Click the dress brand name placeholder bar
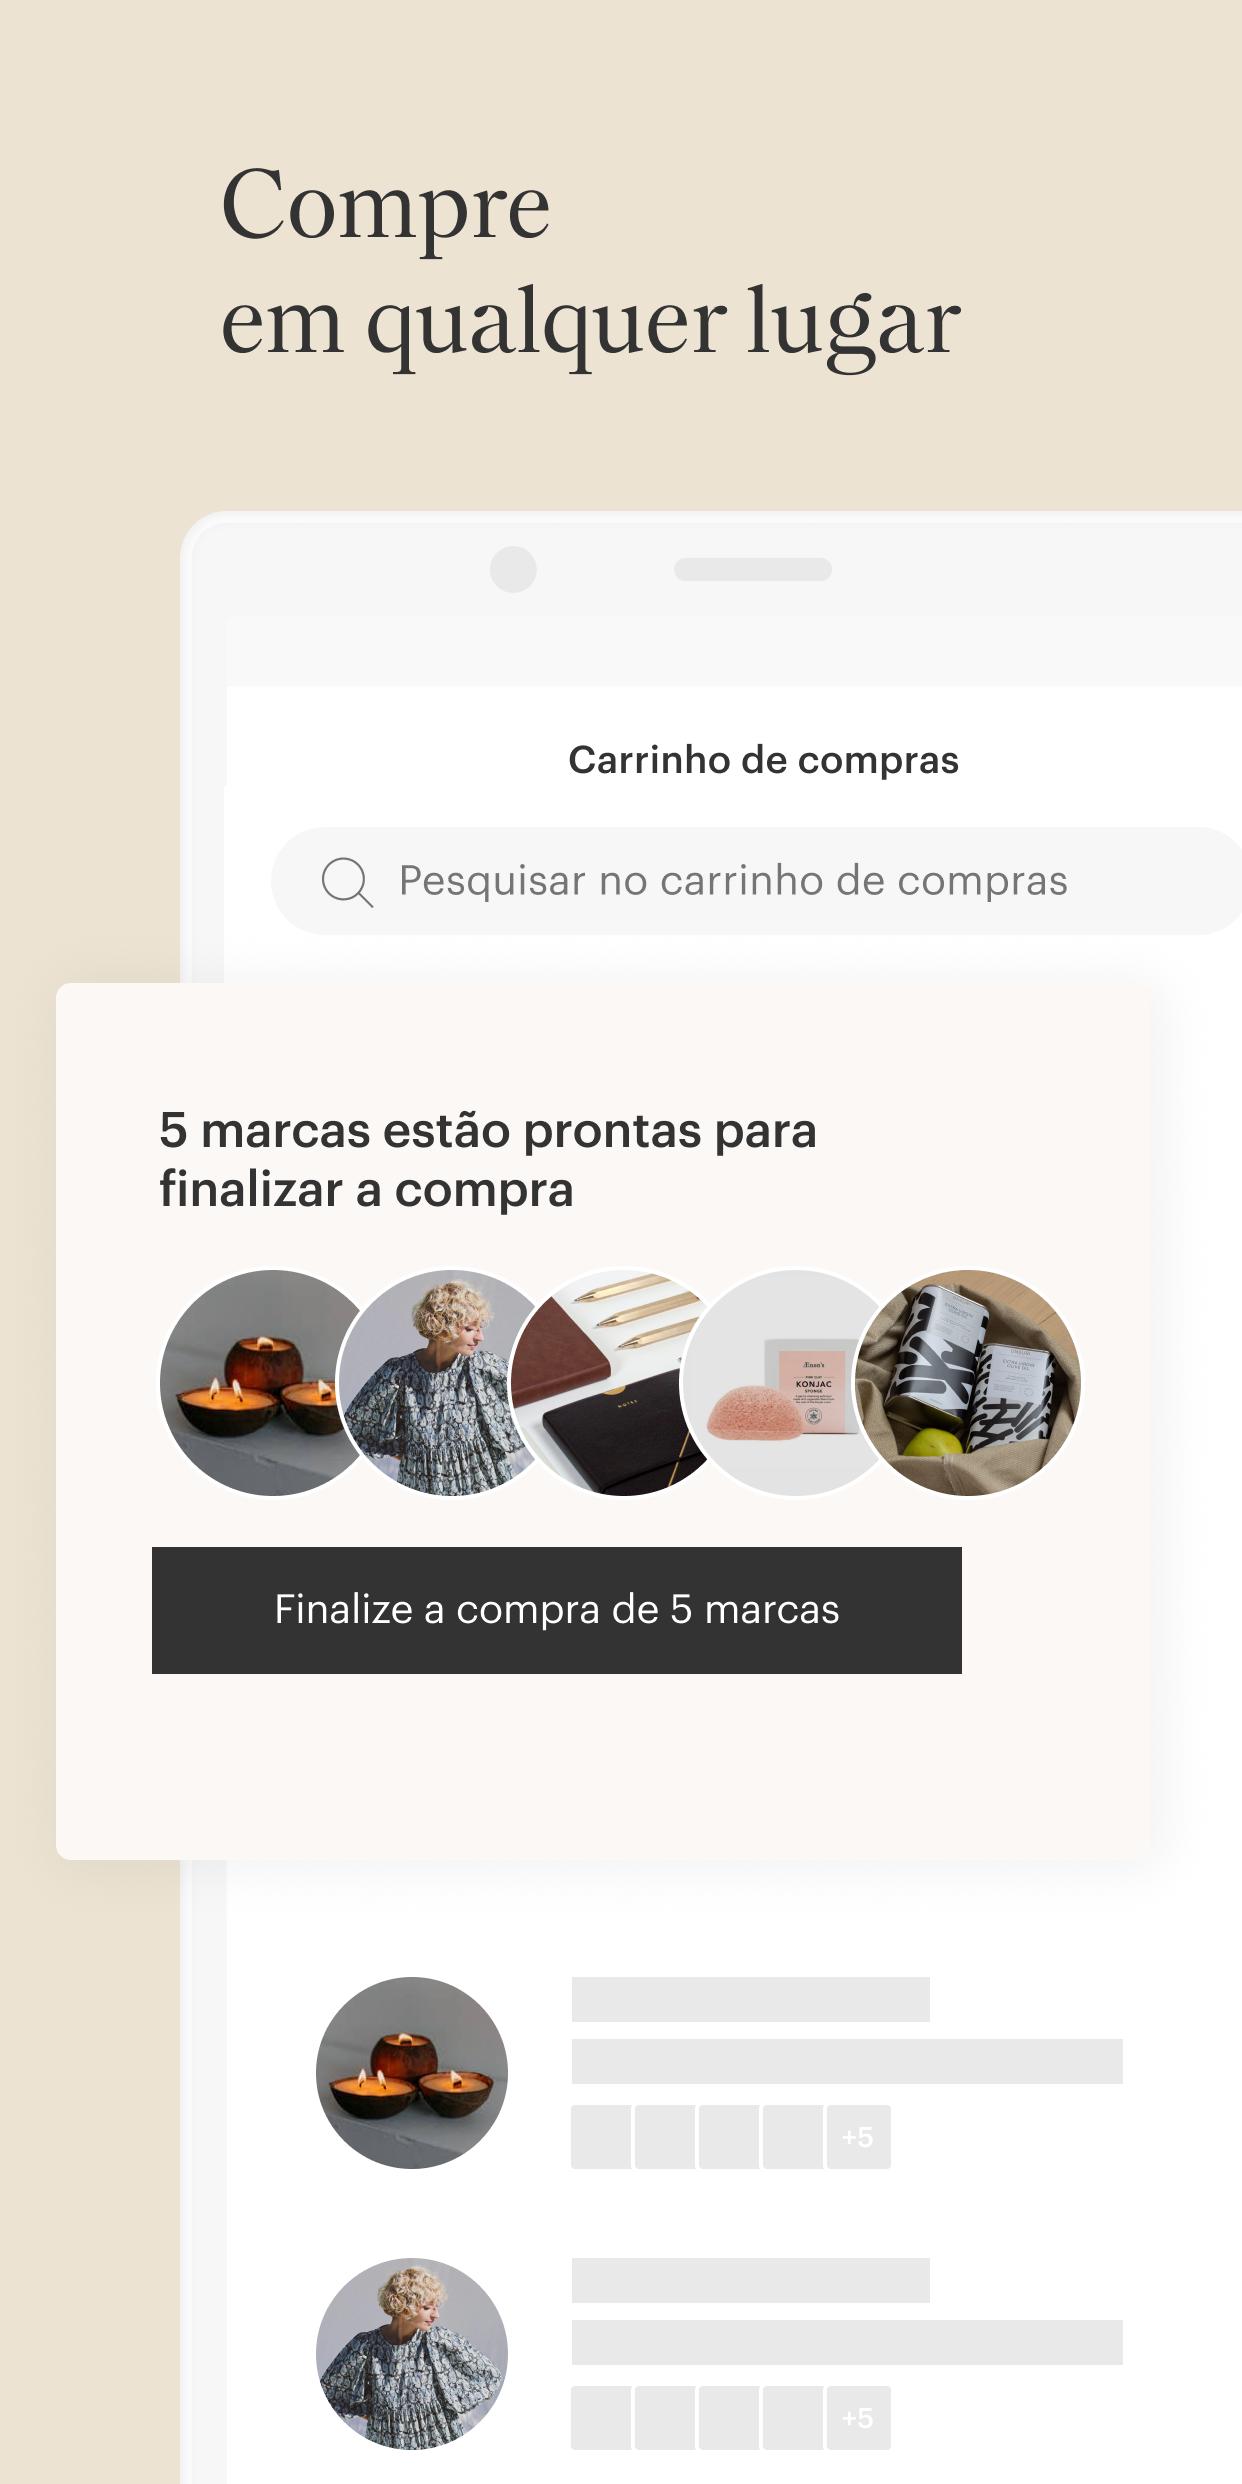This screenshot has width=1242, height=2484. click(x=750, y=2280)
